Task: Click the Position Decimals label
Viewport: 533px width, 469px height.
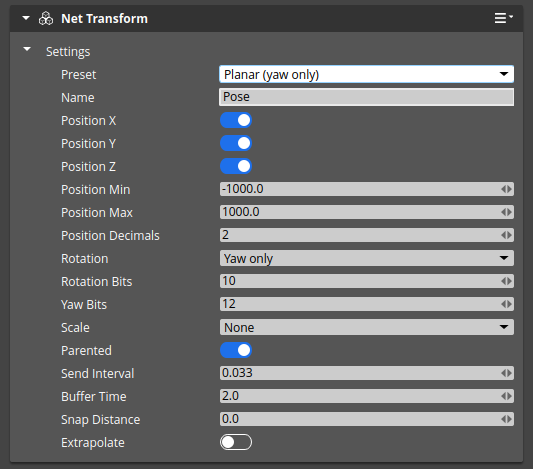Action: pyautogui.click(x=110, y=236)
